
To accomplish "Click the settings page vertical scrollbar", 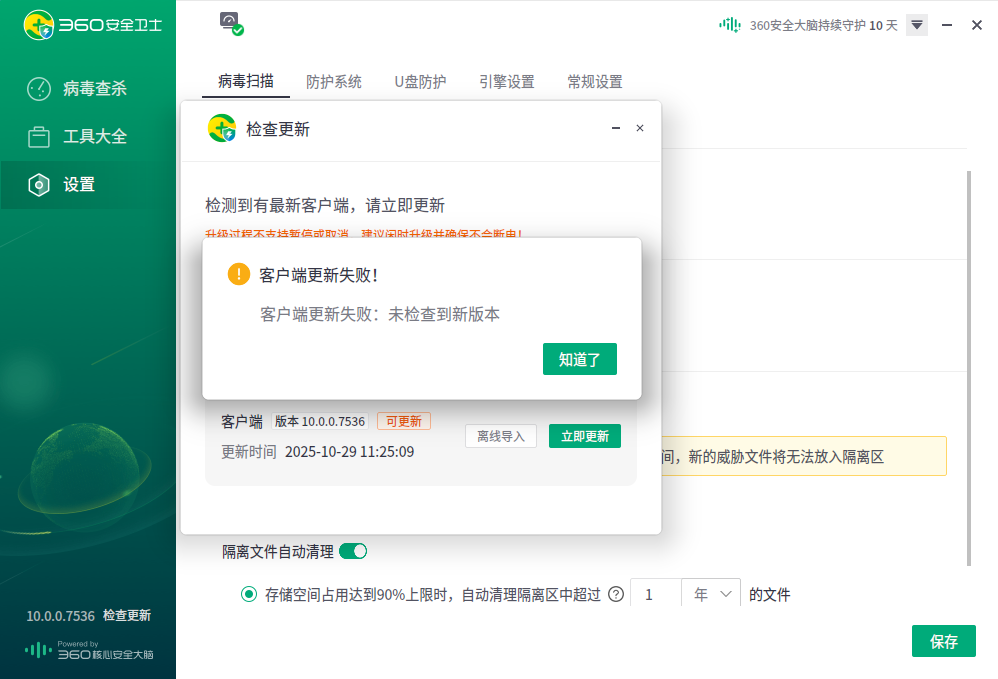I will [x=969, y=368].
